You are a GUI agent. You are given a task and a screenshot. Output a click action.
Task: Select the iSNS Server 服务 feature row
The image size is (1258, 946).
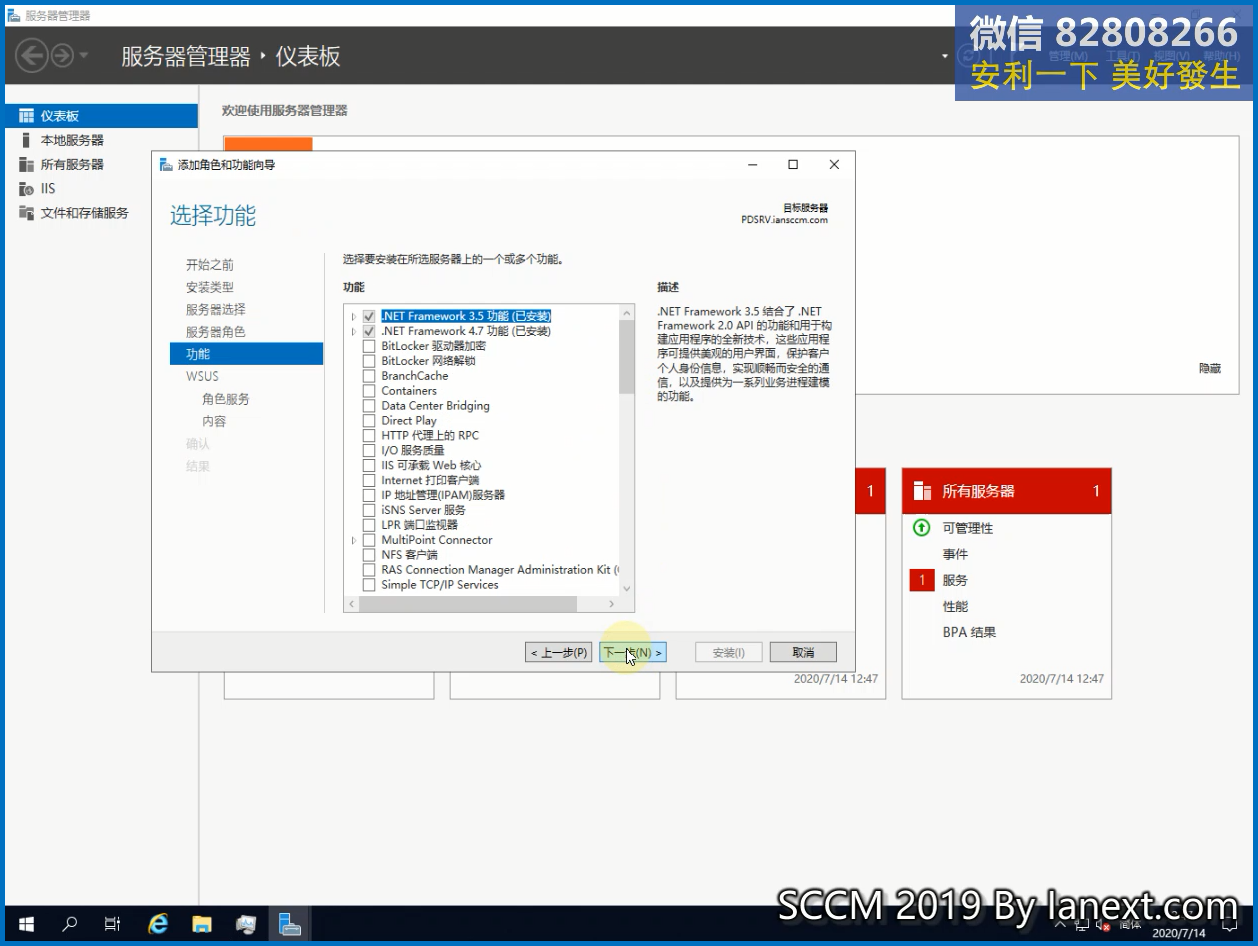[x=423, y=510]
